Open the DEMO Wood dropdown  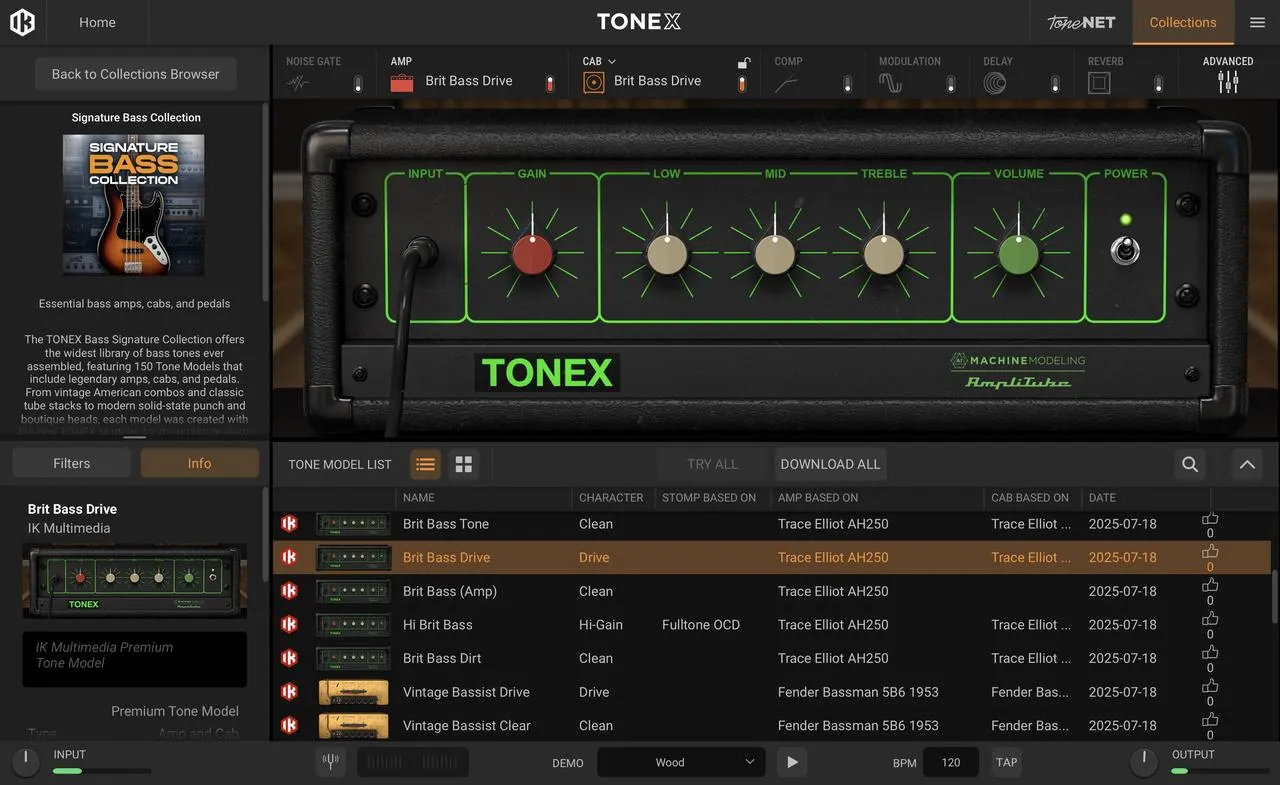(681, 762)
